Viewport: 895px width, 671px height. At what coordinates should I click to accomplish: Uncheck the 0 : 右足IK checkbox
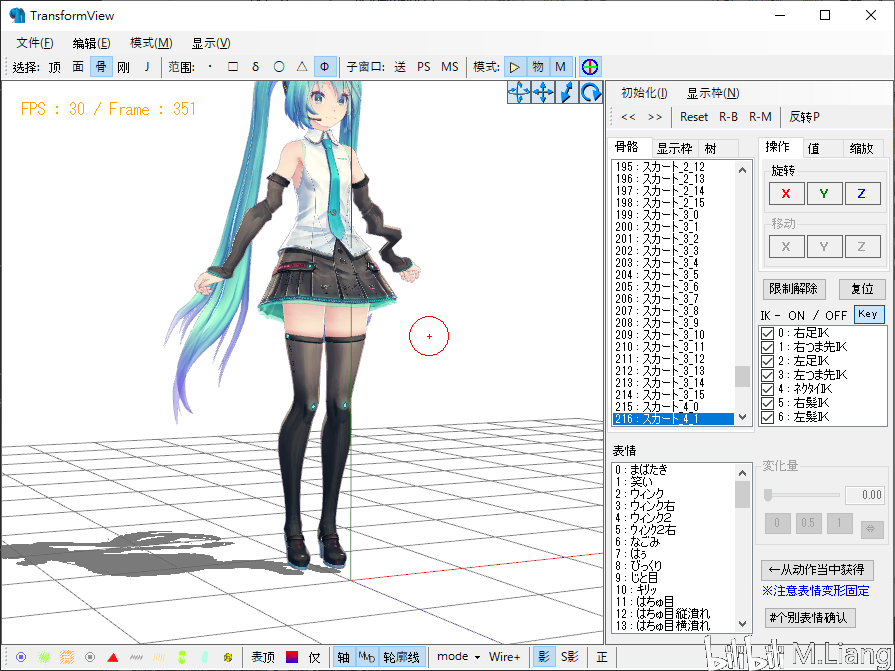click(768, 333)
